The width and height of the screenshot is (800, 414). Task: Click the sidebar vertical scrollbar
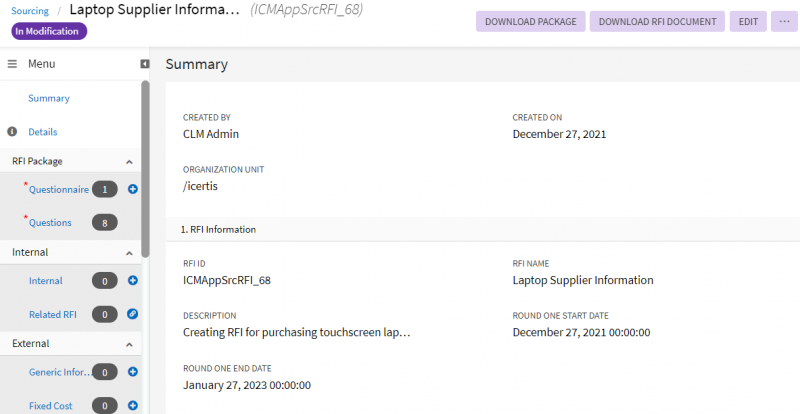click(146, 170)
